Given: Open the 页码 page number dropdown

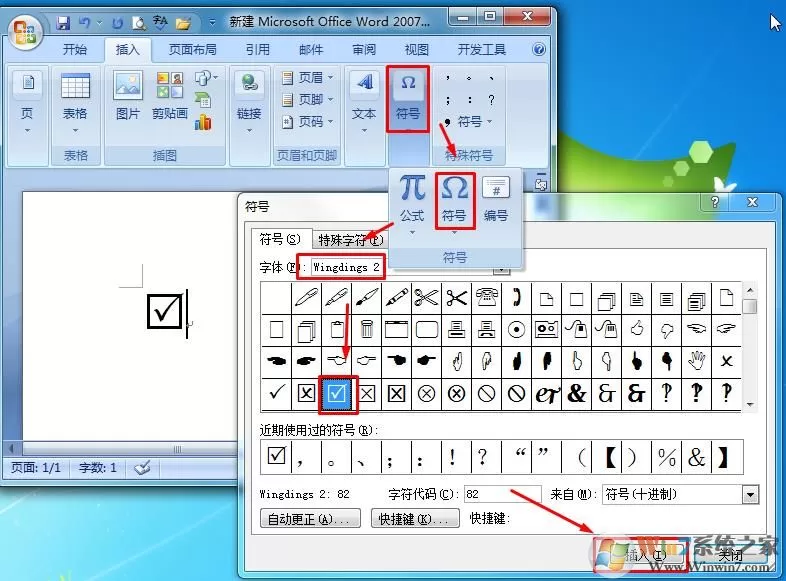Looking at the screenshot, I should pos(307,121).
